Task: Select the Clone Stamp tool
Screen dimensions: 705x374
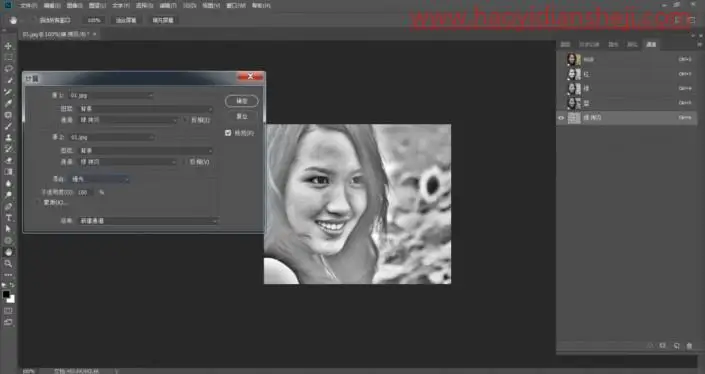Action: [x=8, y=138]
